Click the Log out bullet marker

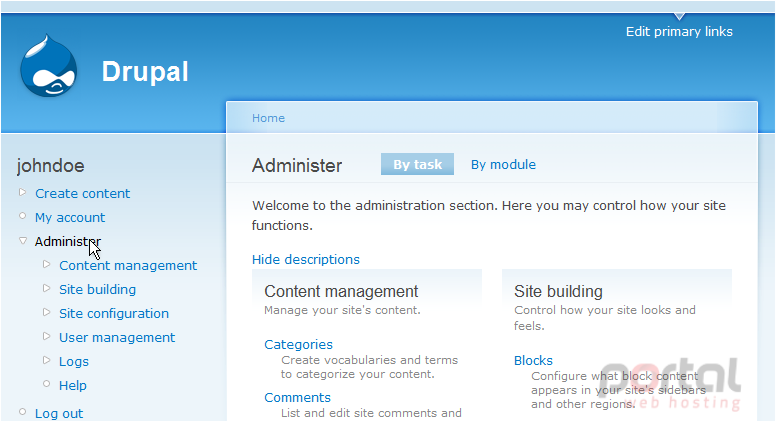click(22, 412)
